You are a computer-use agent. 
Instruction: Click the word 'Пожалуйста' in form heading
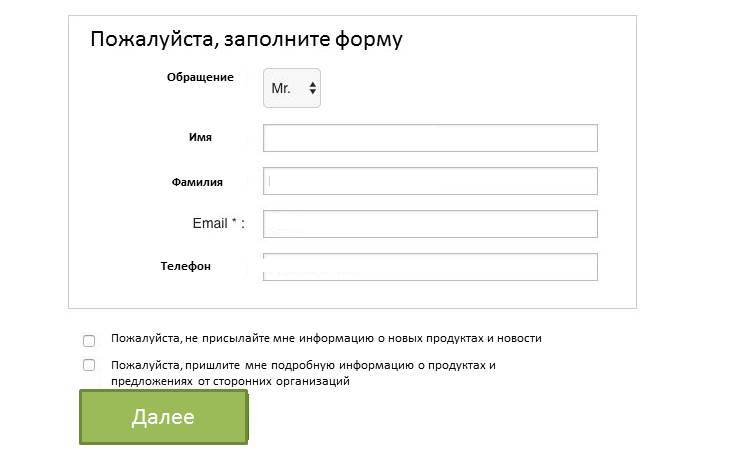coord(154,40)
